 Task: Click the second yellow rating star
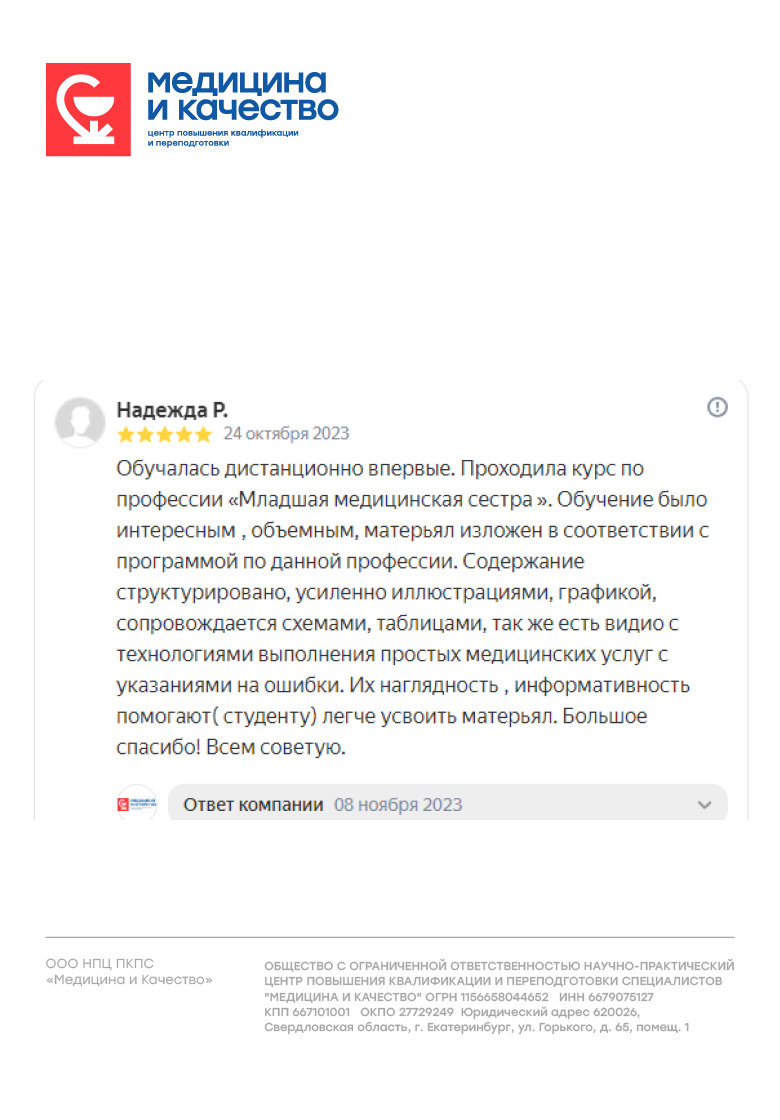tap(145, 434)
